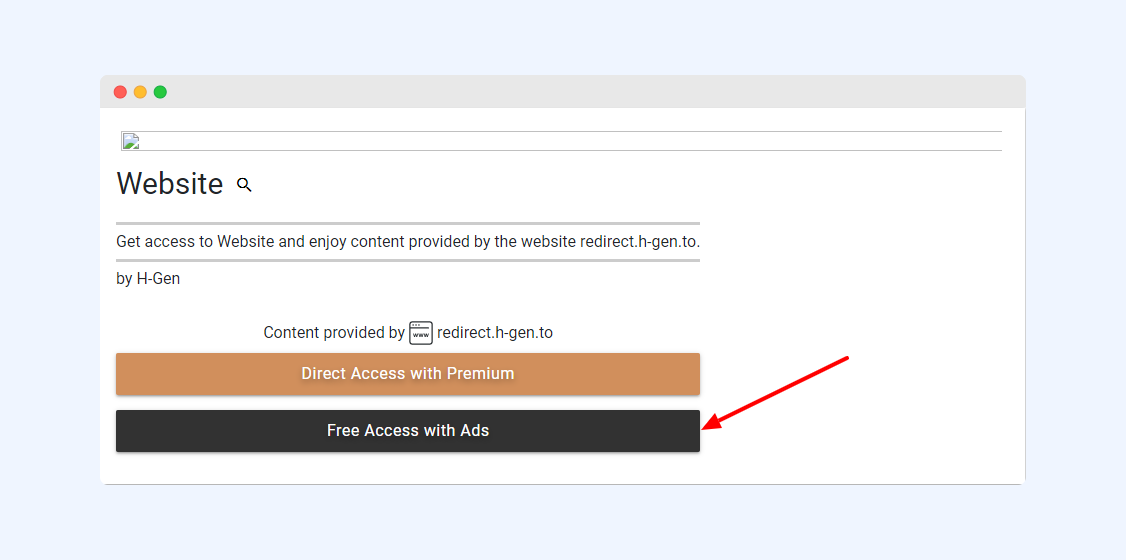This screenshot has width=1126, height=560.
Task: Click the light blue backdrop outside window
Action: pos(563,36)
